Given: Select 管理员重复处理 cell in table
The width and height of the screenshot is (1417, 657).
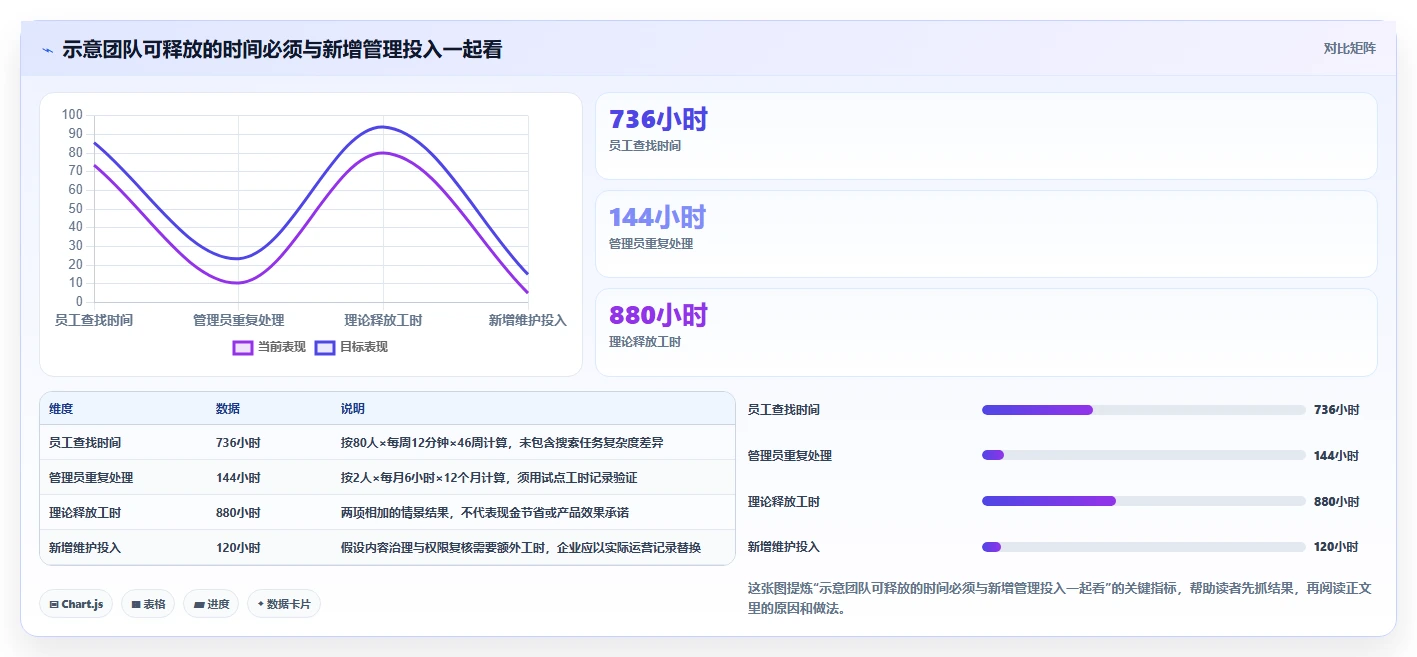Looking at the screenshot, I should pos(91,478).
